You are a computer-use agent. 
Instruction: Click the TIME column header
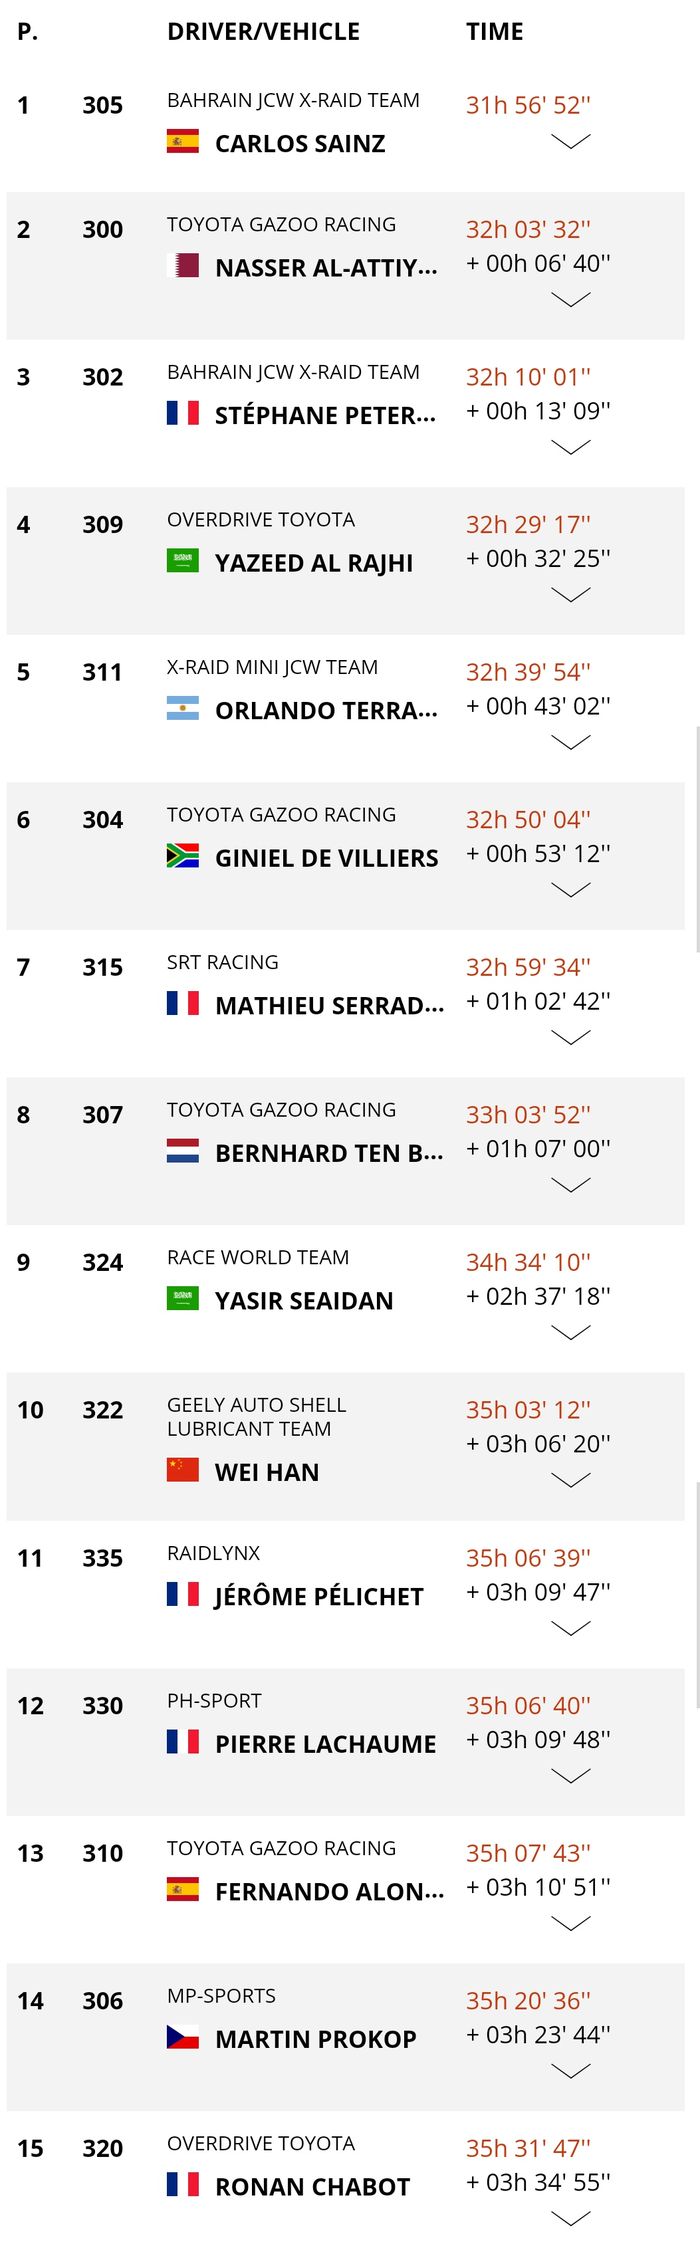pyautogui.click(x=494, y=31)
